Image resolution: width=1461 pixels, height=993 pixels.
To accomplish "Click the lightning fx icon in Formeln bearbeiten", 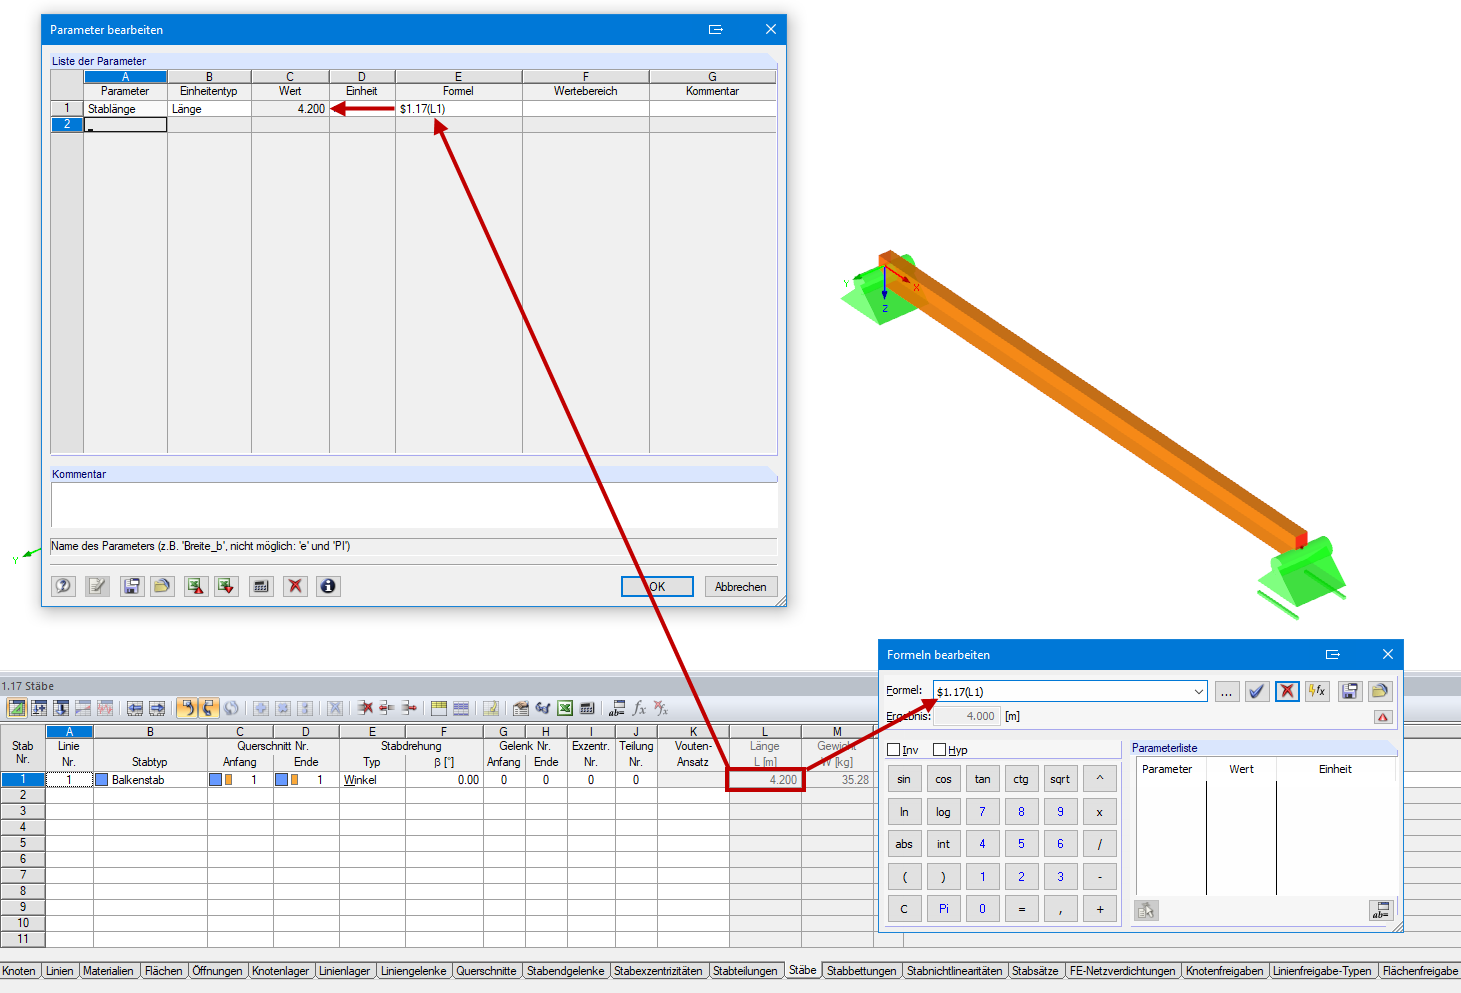I will (1317, 691).
